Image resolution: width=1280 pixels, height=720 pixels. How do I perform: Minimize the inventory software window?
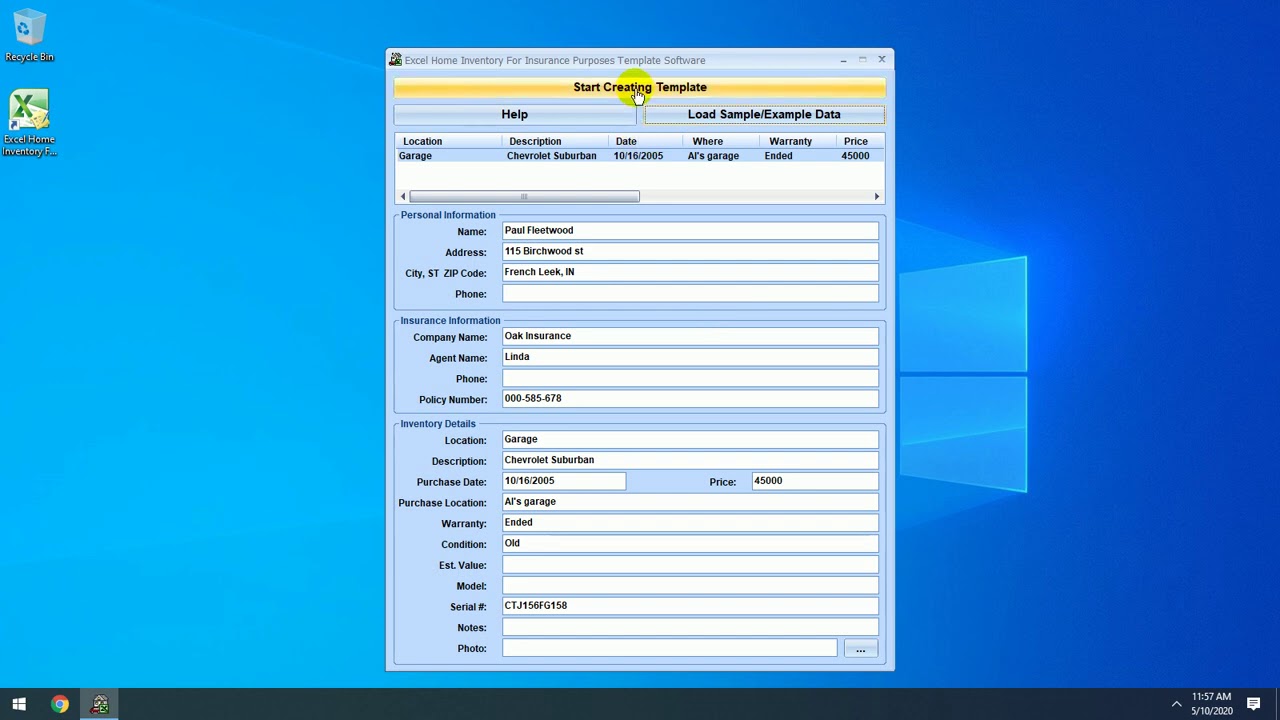tap(843, 60)
